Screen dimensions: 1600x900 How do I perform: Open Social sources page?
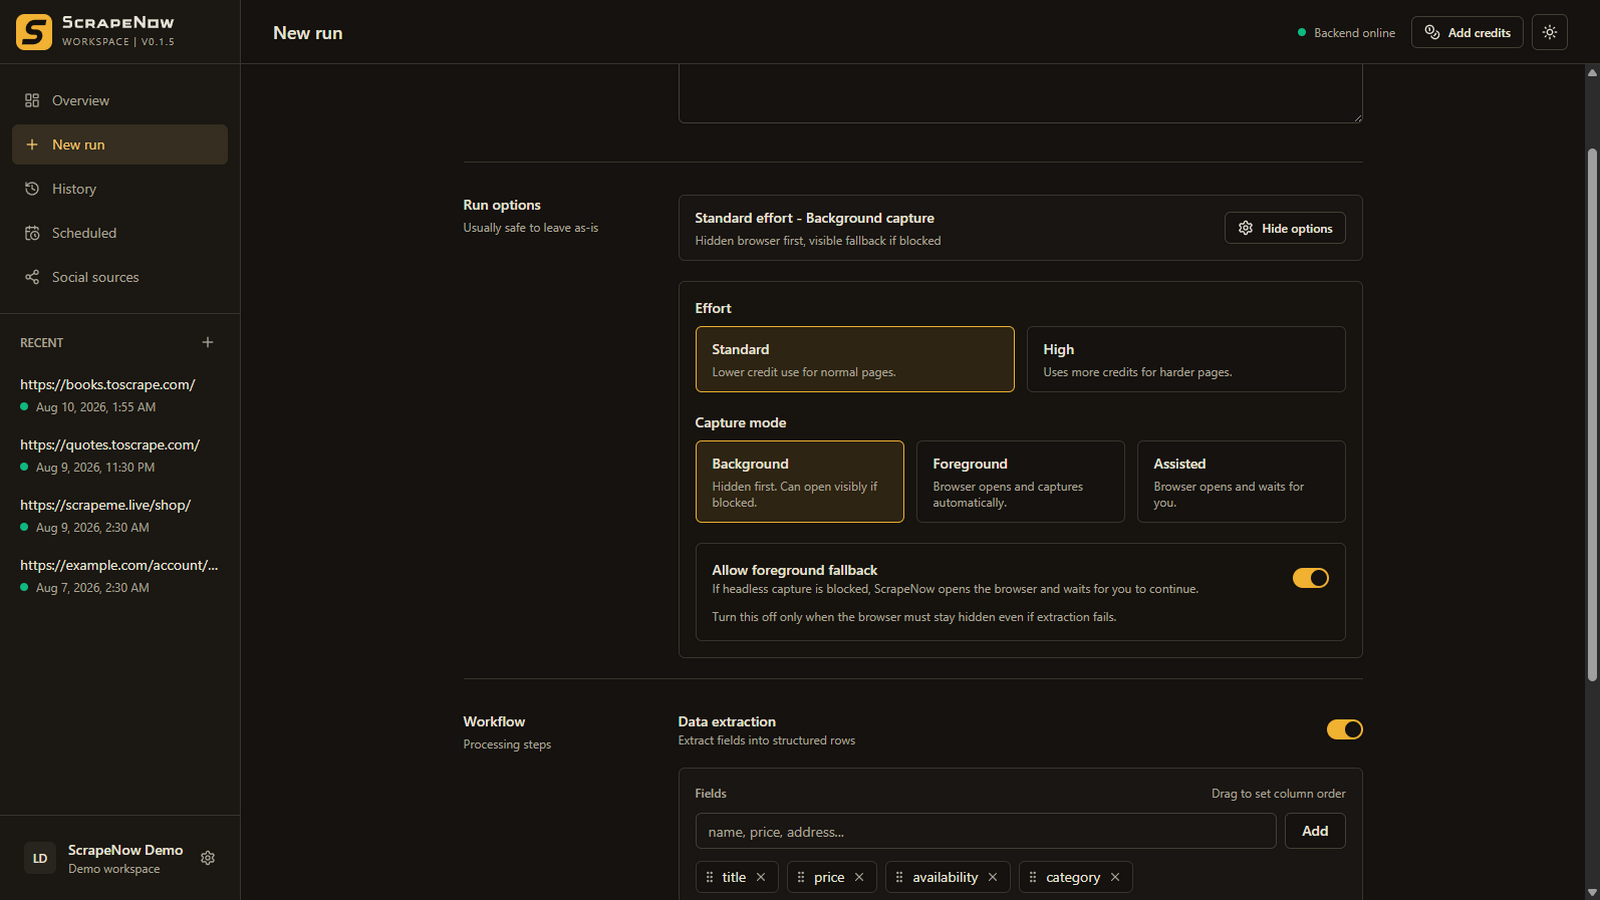(120, 277)
